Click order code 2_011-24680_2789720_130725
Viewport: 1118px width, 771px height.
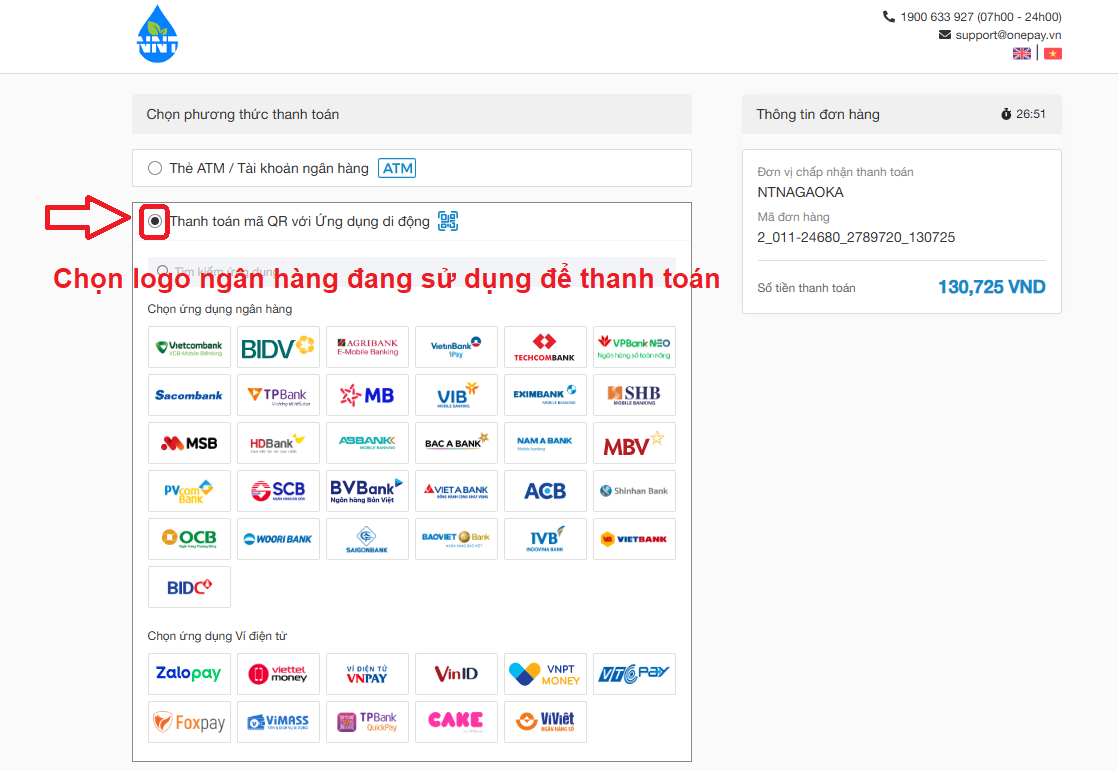click(856, 238)
